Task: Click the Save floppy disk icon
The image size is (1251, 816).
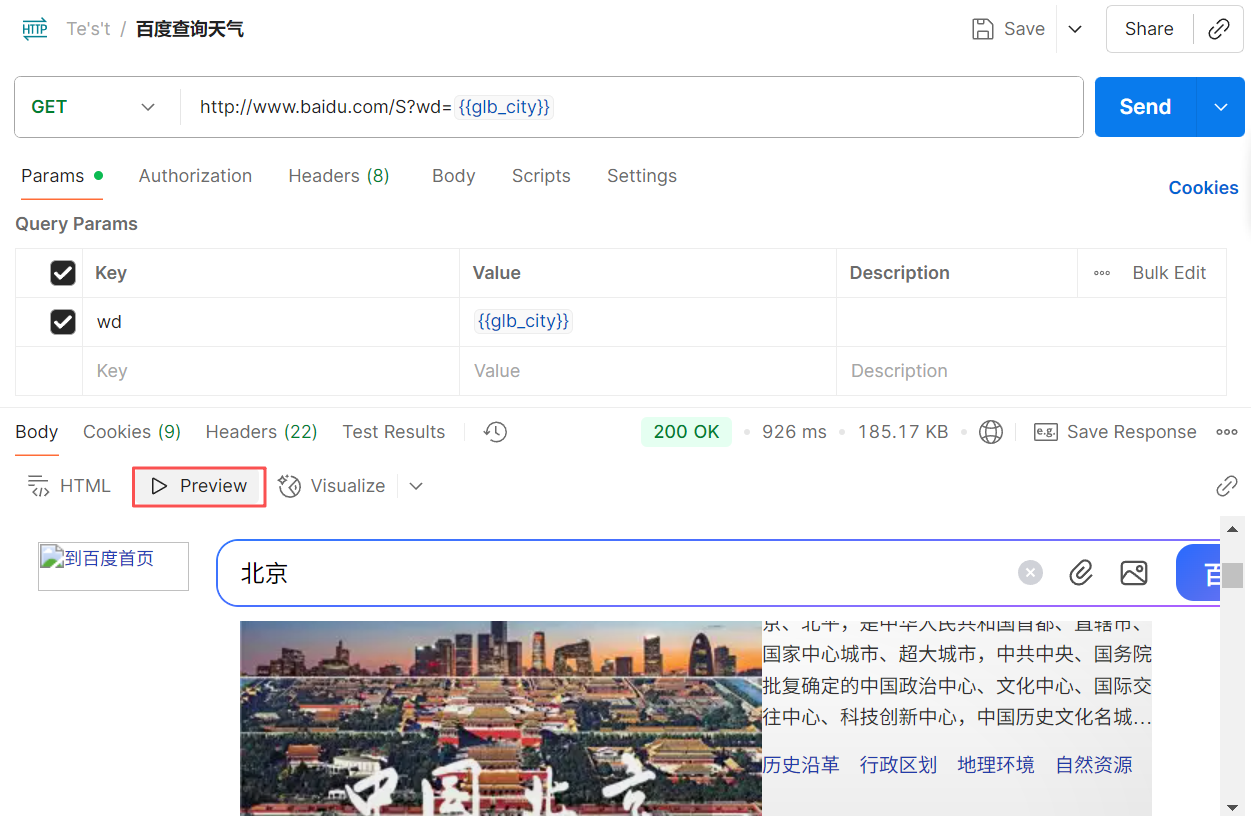Action: click(x=983, y=29)
